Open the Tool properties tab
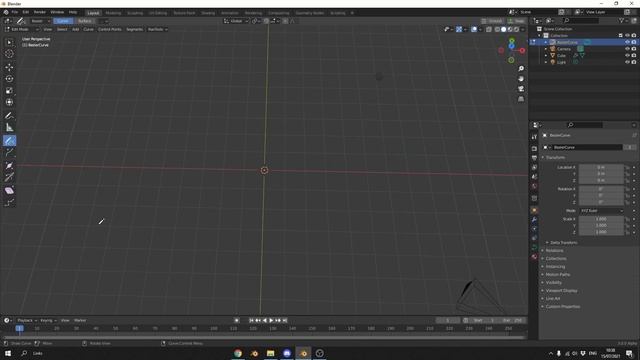Viewport: 640px width, 360px height. coord(534,137)
